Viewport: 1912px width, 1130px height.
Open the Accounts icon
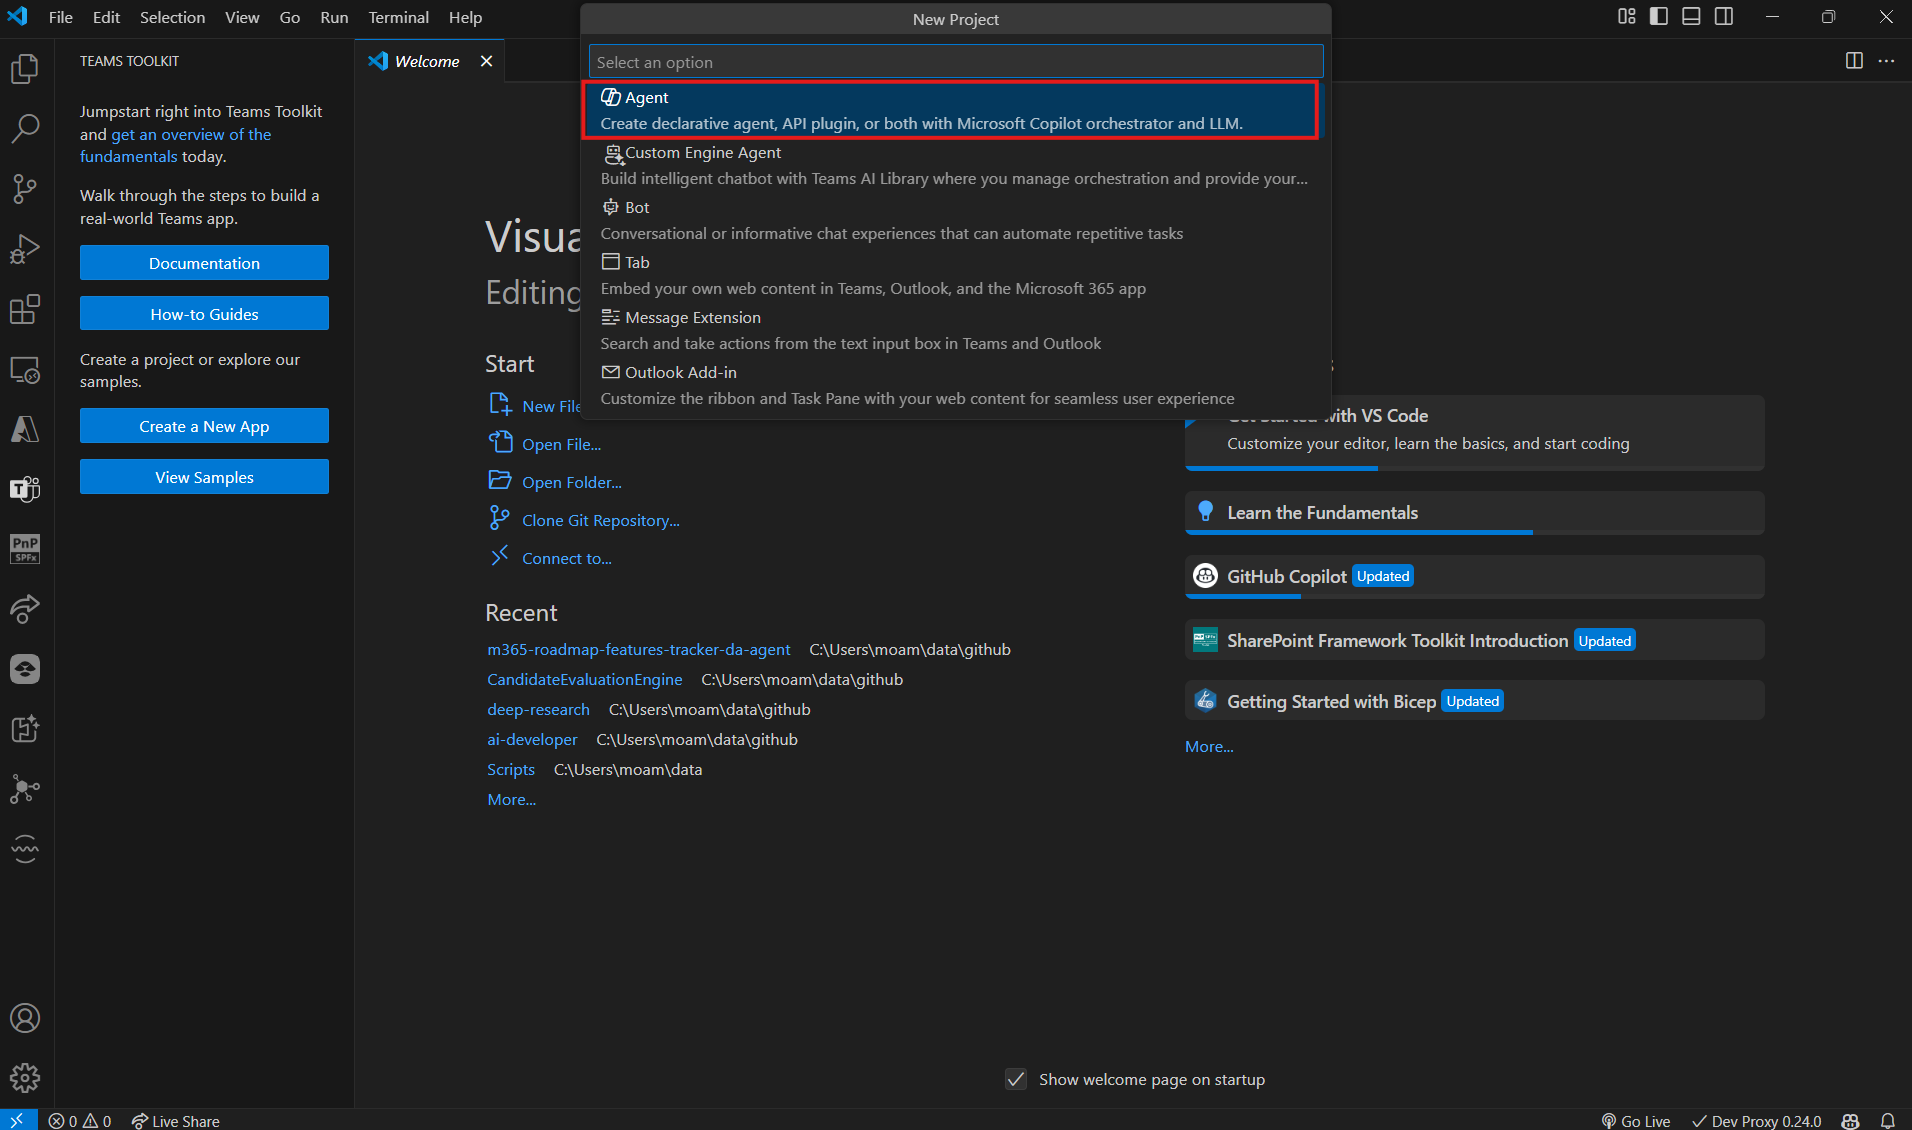tap(25, 1018)
